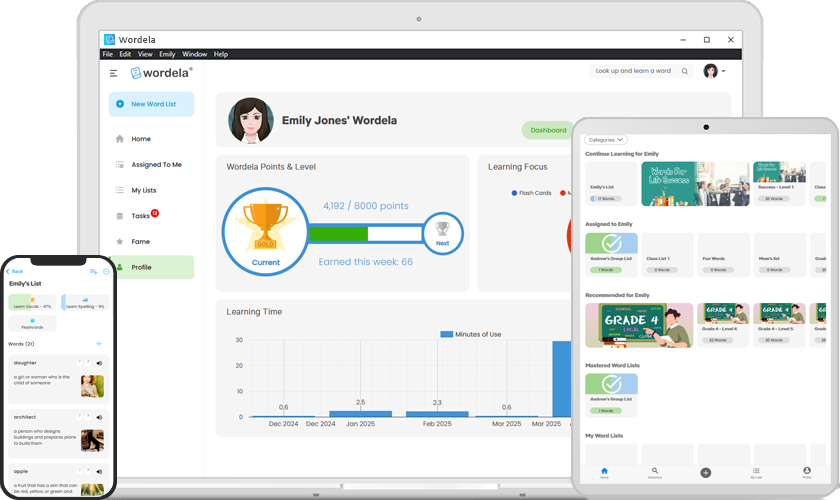This screenshot has height=500, width=840.
Task: Tap Learn Spelling on the phone
Action: [85, 302]
